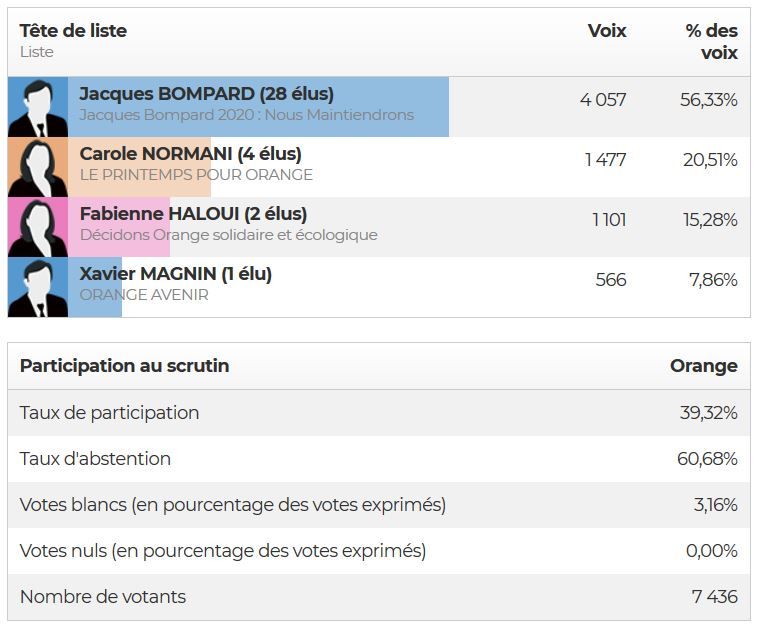Click the 'LE PRINTEMPS POUR ORANGE' list name
This screenshot has width=759, height=630.
[x=196, y=175]
